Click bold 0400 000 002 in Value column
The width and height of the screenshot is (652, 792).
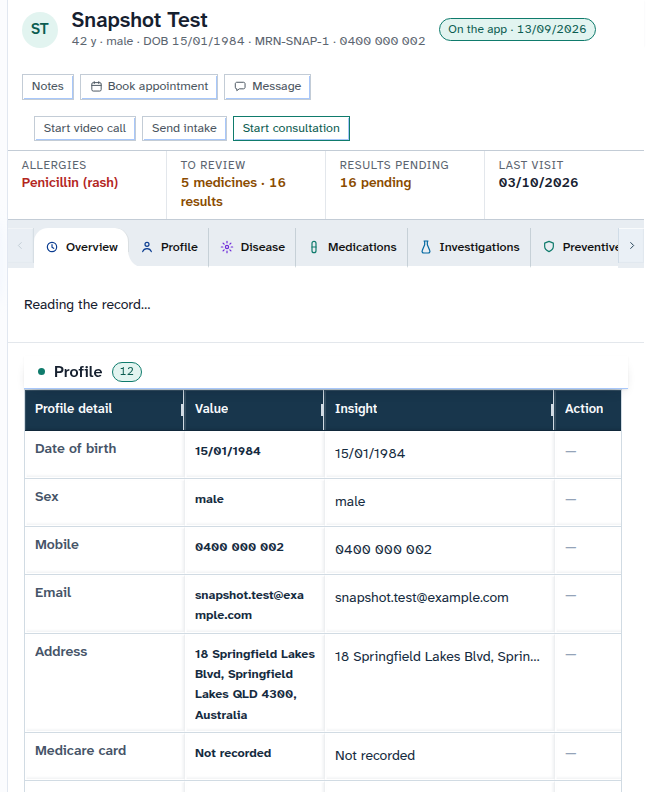click(x=239, y=547)
